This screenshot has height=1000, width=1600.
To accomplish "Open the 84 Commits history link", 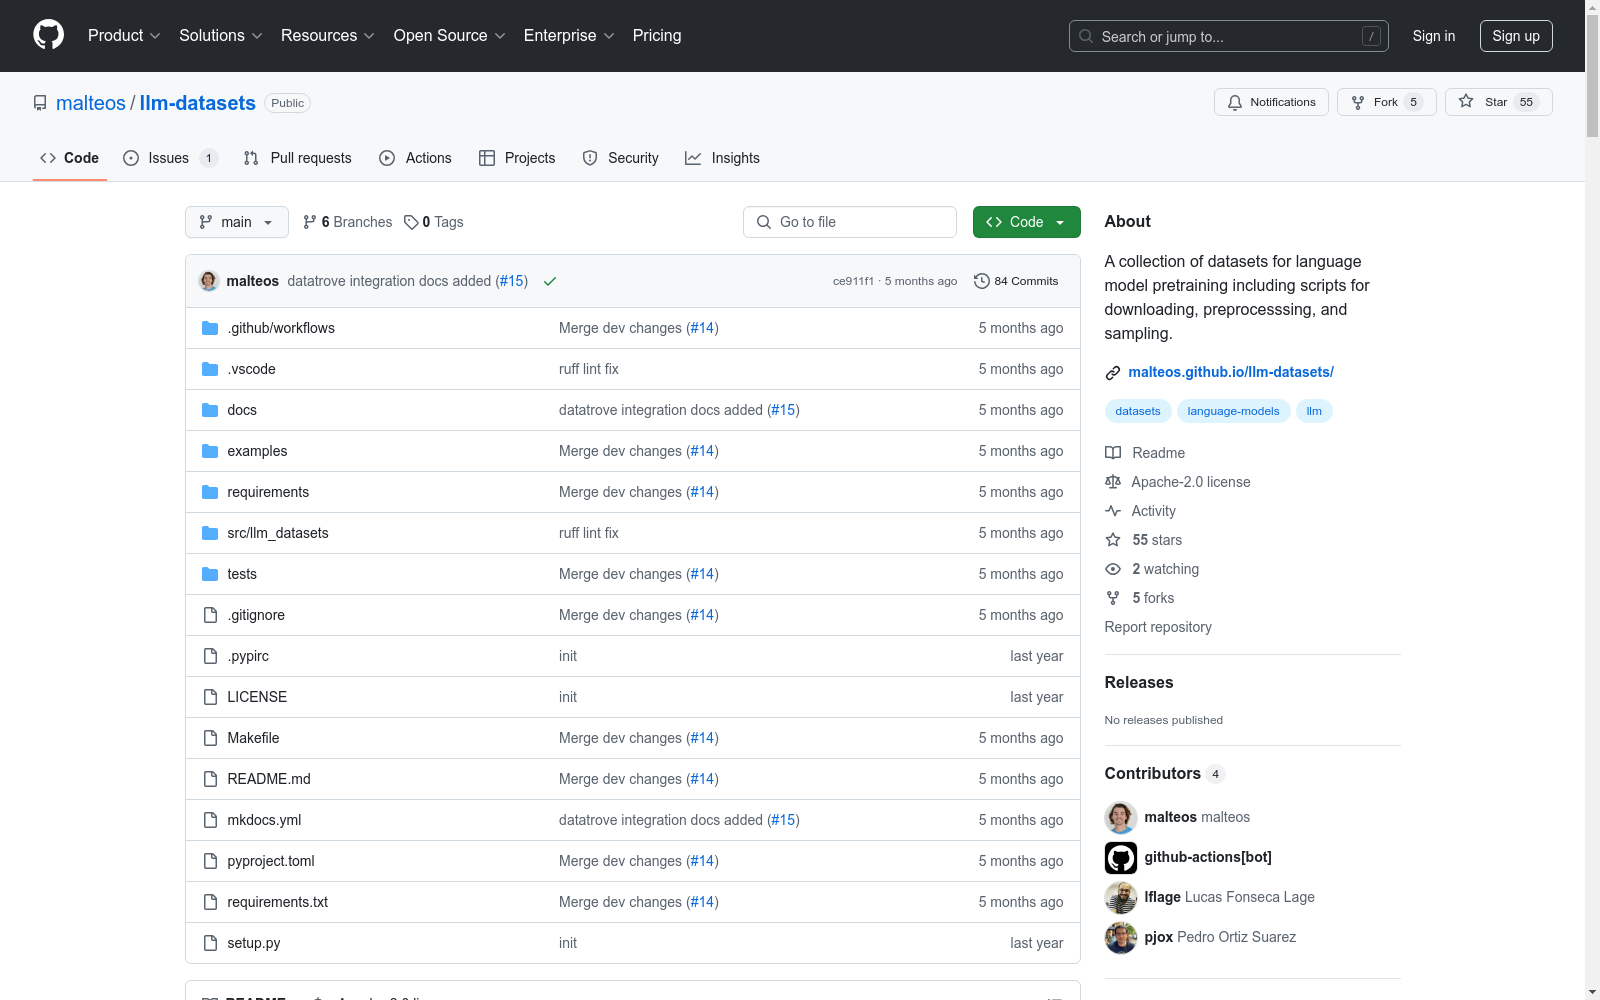I will point(1016,281).
